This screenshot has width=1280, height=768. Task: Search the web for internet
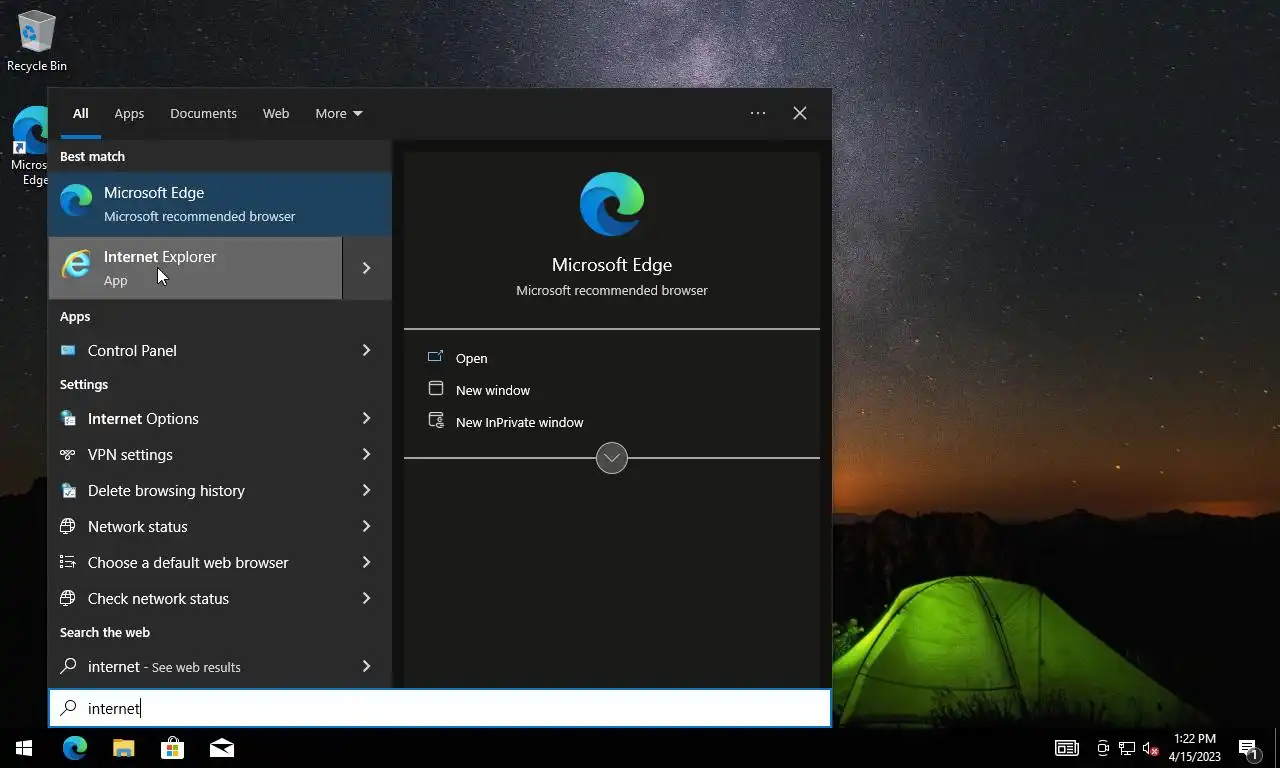195,666
